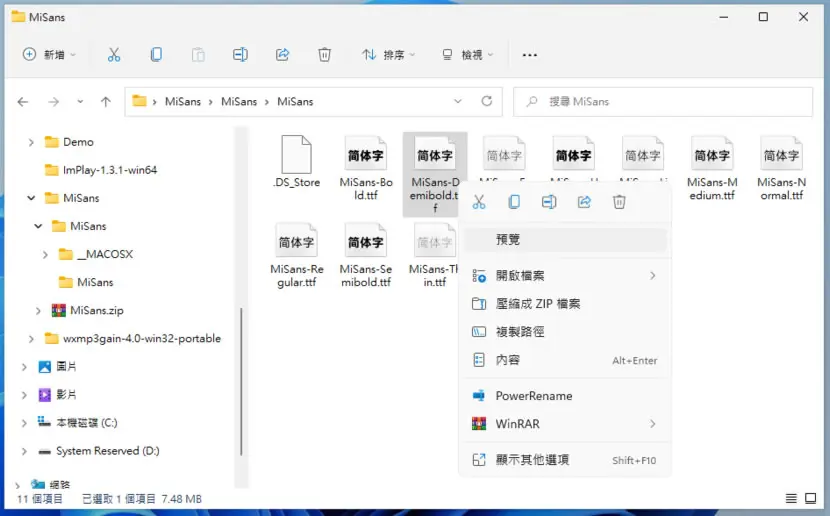Image resolution: width=830 pixels, height=516 pixels.
Task: Click the Share icon in the toolbar
Action: (x=283, y=55)
